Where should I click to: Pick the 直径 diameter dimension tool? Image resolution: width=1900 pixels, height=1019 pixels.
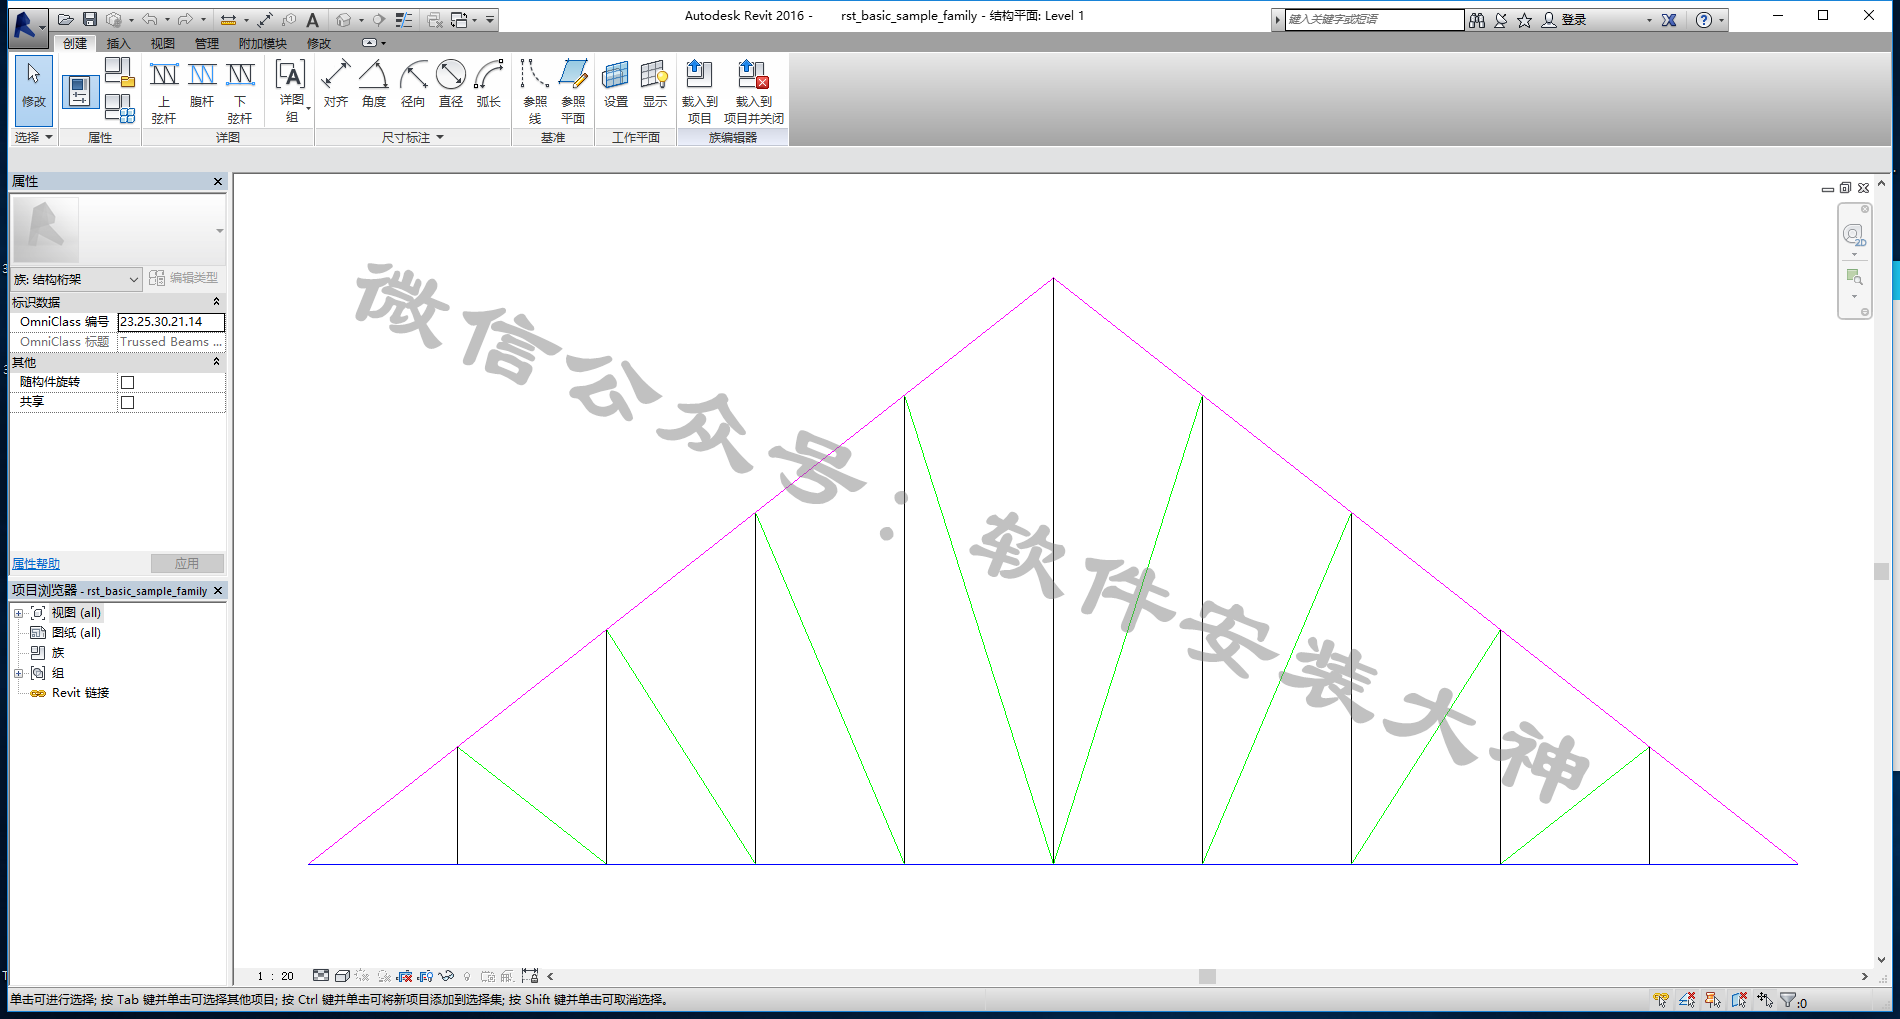[451, 84]
